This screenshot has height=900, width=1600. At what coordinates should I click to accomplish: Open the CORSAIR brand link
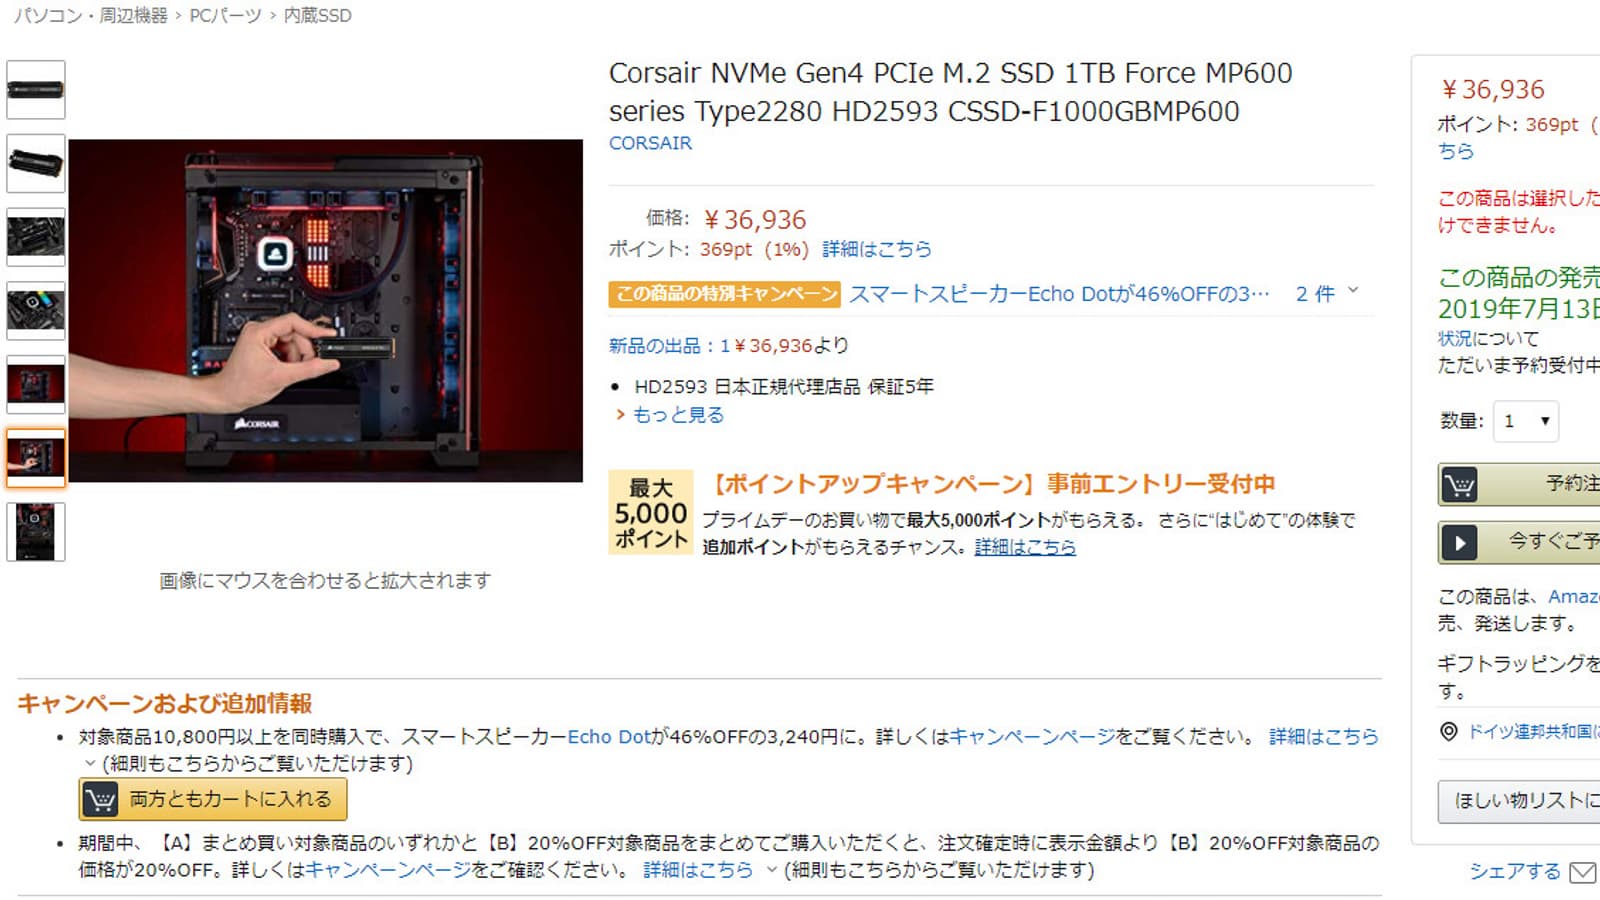pos(650,143)
